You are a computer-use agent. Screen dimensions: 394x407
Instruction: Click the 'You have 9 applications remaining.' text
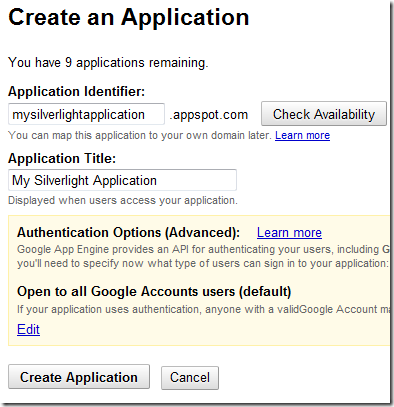[108, 63]
